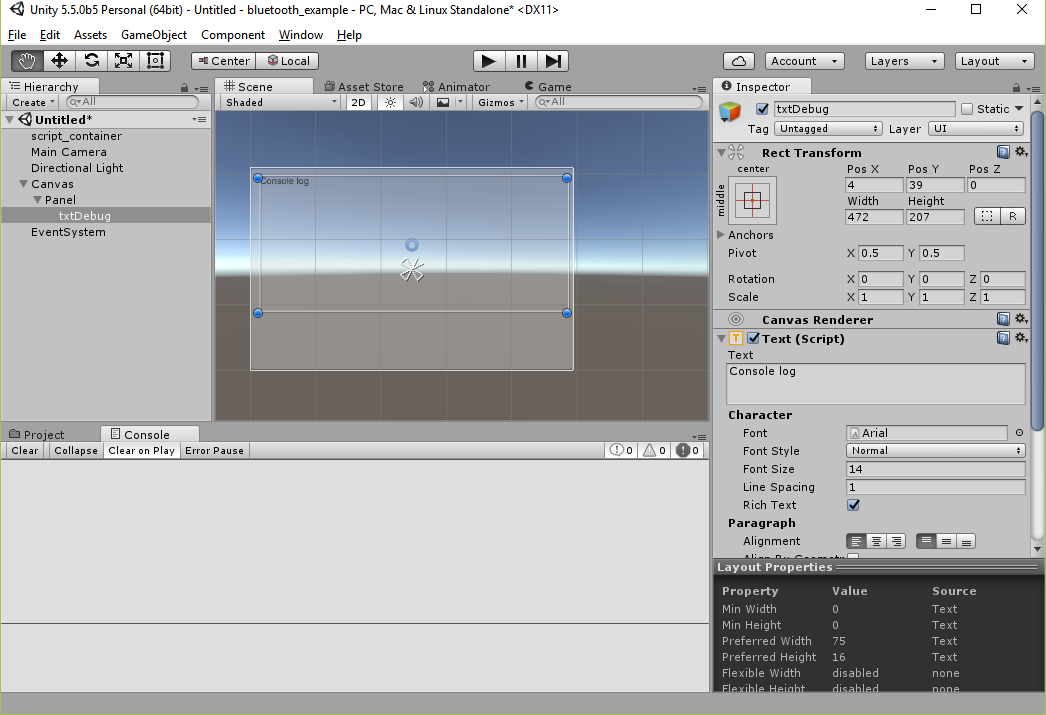1046x715 pixels.
Task: Select the Rect transform tool
Action: point(154,61)
